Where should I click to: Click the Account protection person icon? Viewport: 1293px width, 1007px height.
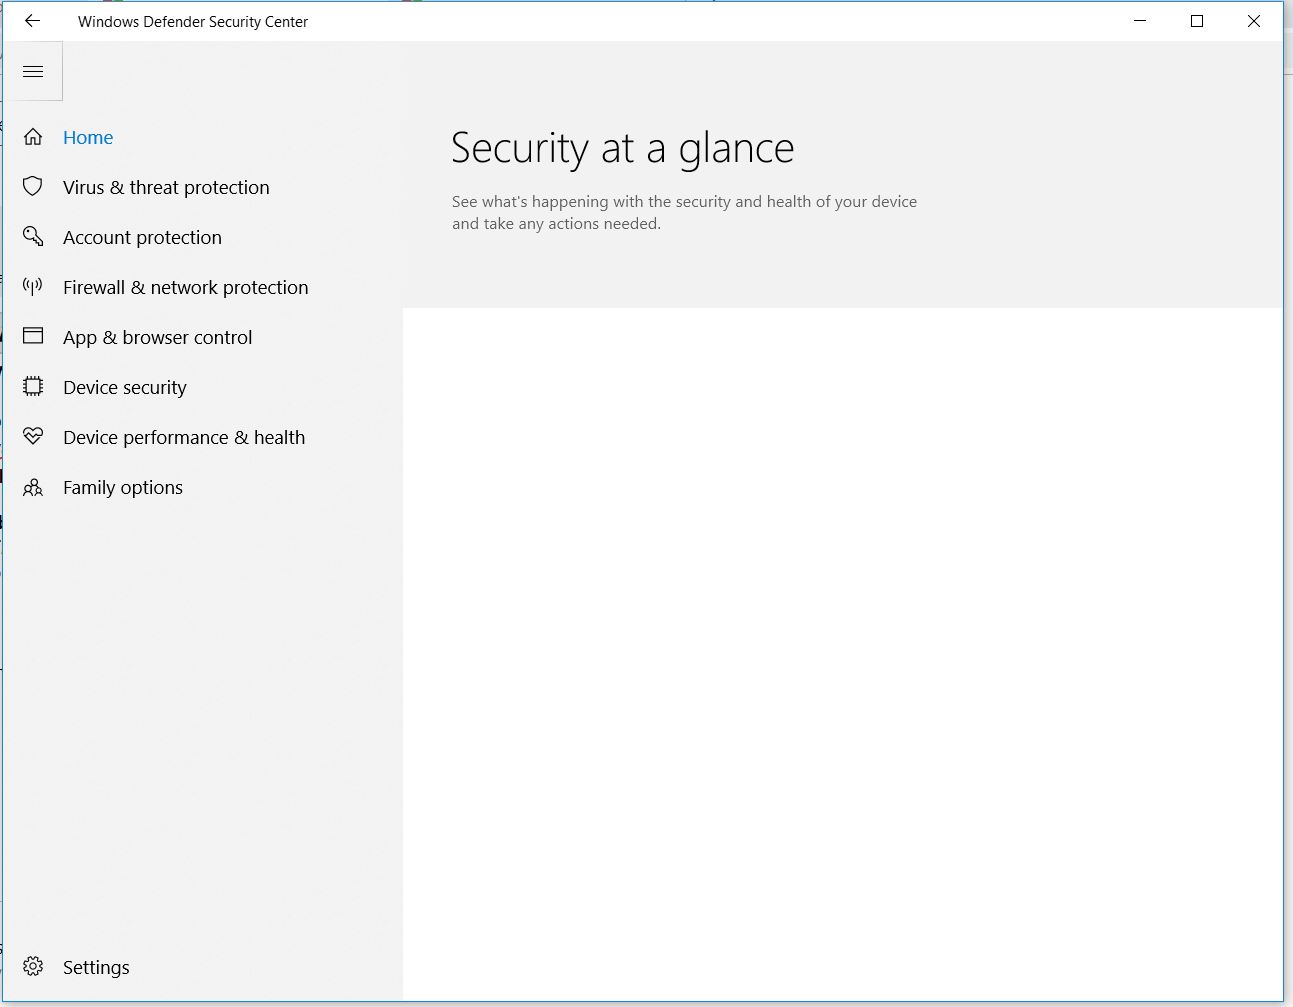(x=33, y=236)
